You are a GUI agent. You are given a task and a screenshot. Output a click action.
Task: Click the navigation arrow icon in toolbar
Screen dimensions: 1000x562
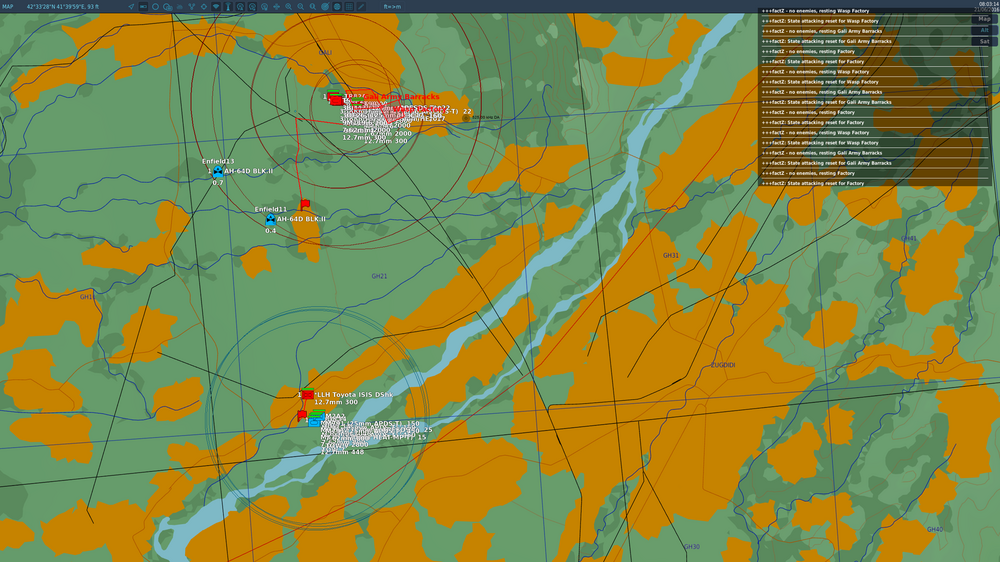131,6
